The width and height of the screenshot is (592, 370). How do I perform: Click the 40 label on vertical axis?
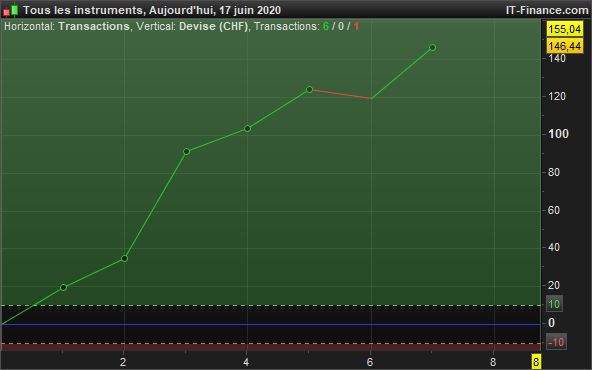point(553,248)
